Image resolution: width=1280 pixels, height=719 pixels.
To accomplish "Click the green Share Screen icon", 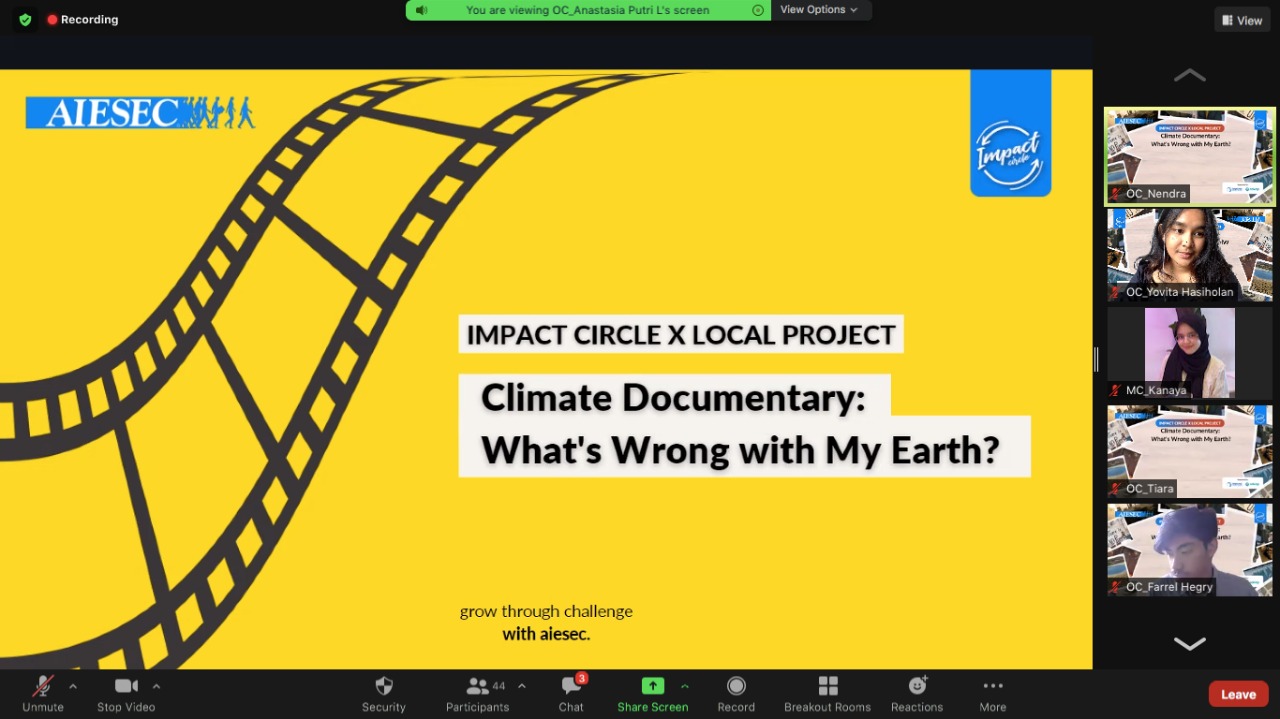I will point(652,686).
